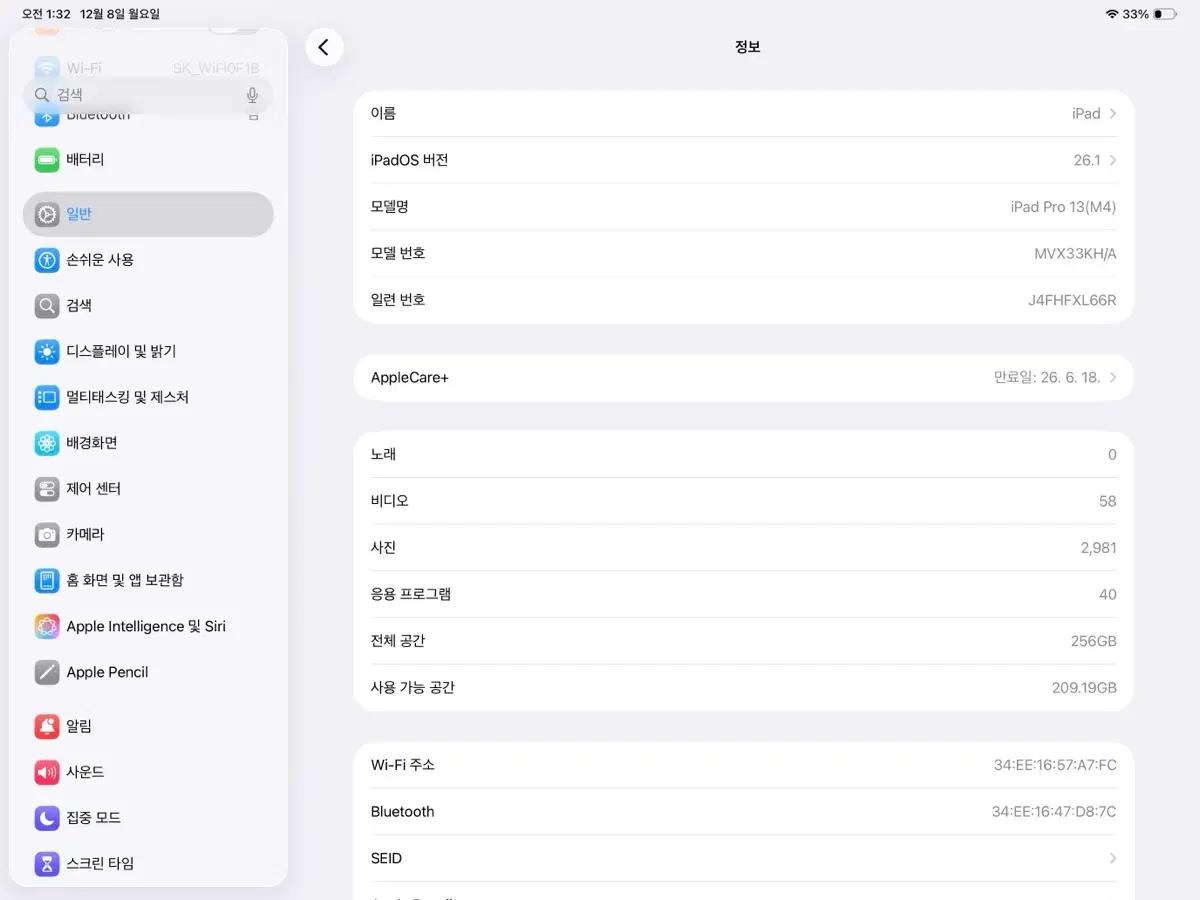Open the 배터리 settings menu
This screenshot has height=900, width=1200.
coord(148,160)
